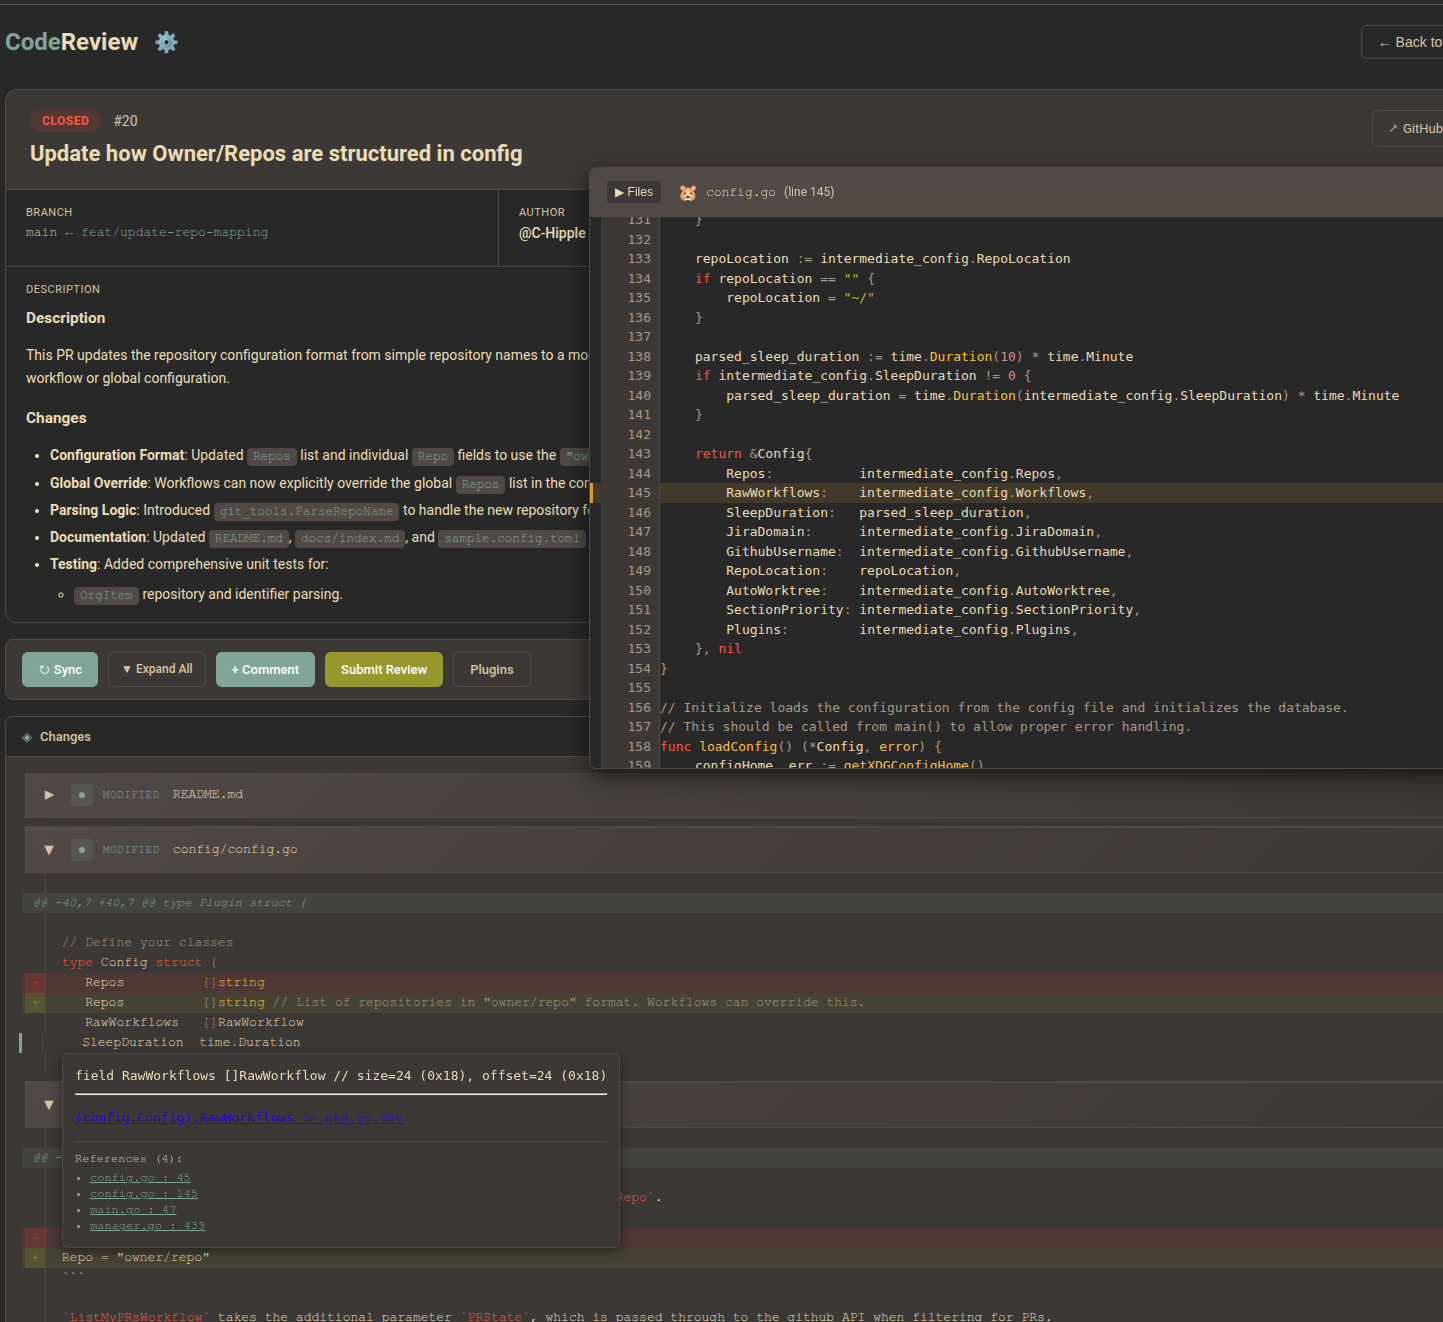Jump to the reference config.go : 145
The width and height of the screenshot is (1443, 1322).
144,1194
